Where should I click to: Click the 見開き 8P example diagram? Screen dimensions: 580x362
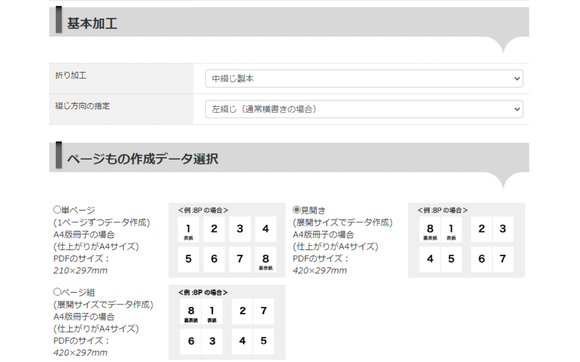pyautogui.click(x=466, y=240)
